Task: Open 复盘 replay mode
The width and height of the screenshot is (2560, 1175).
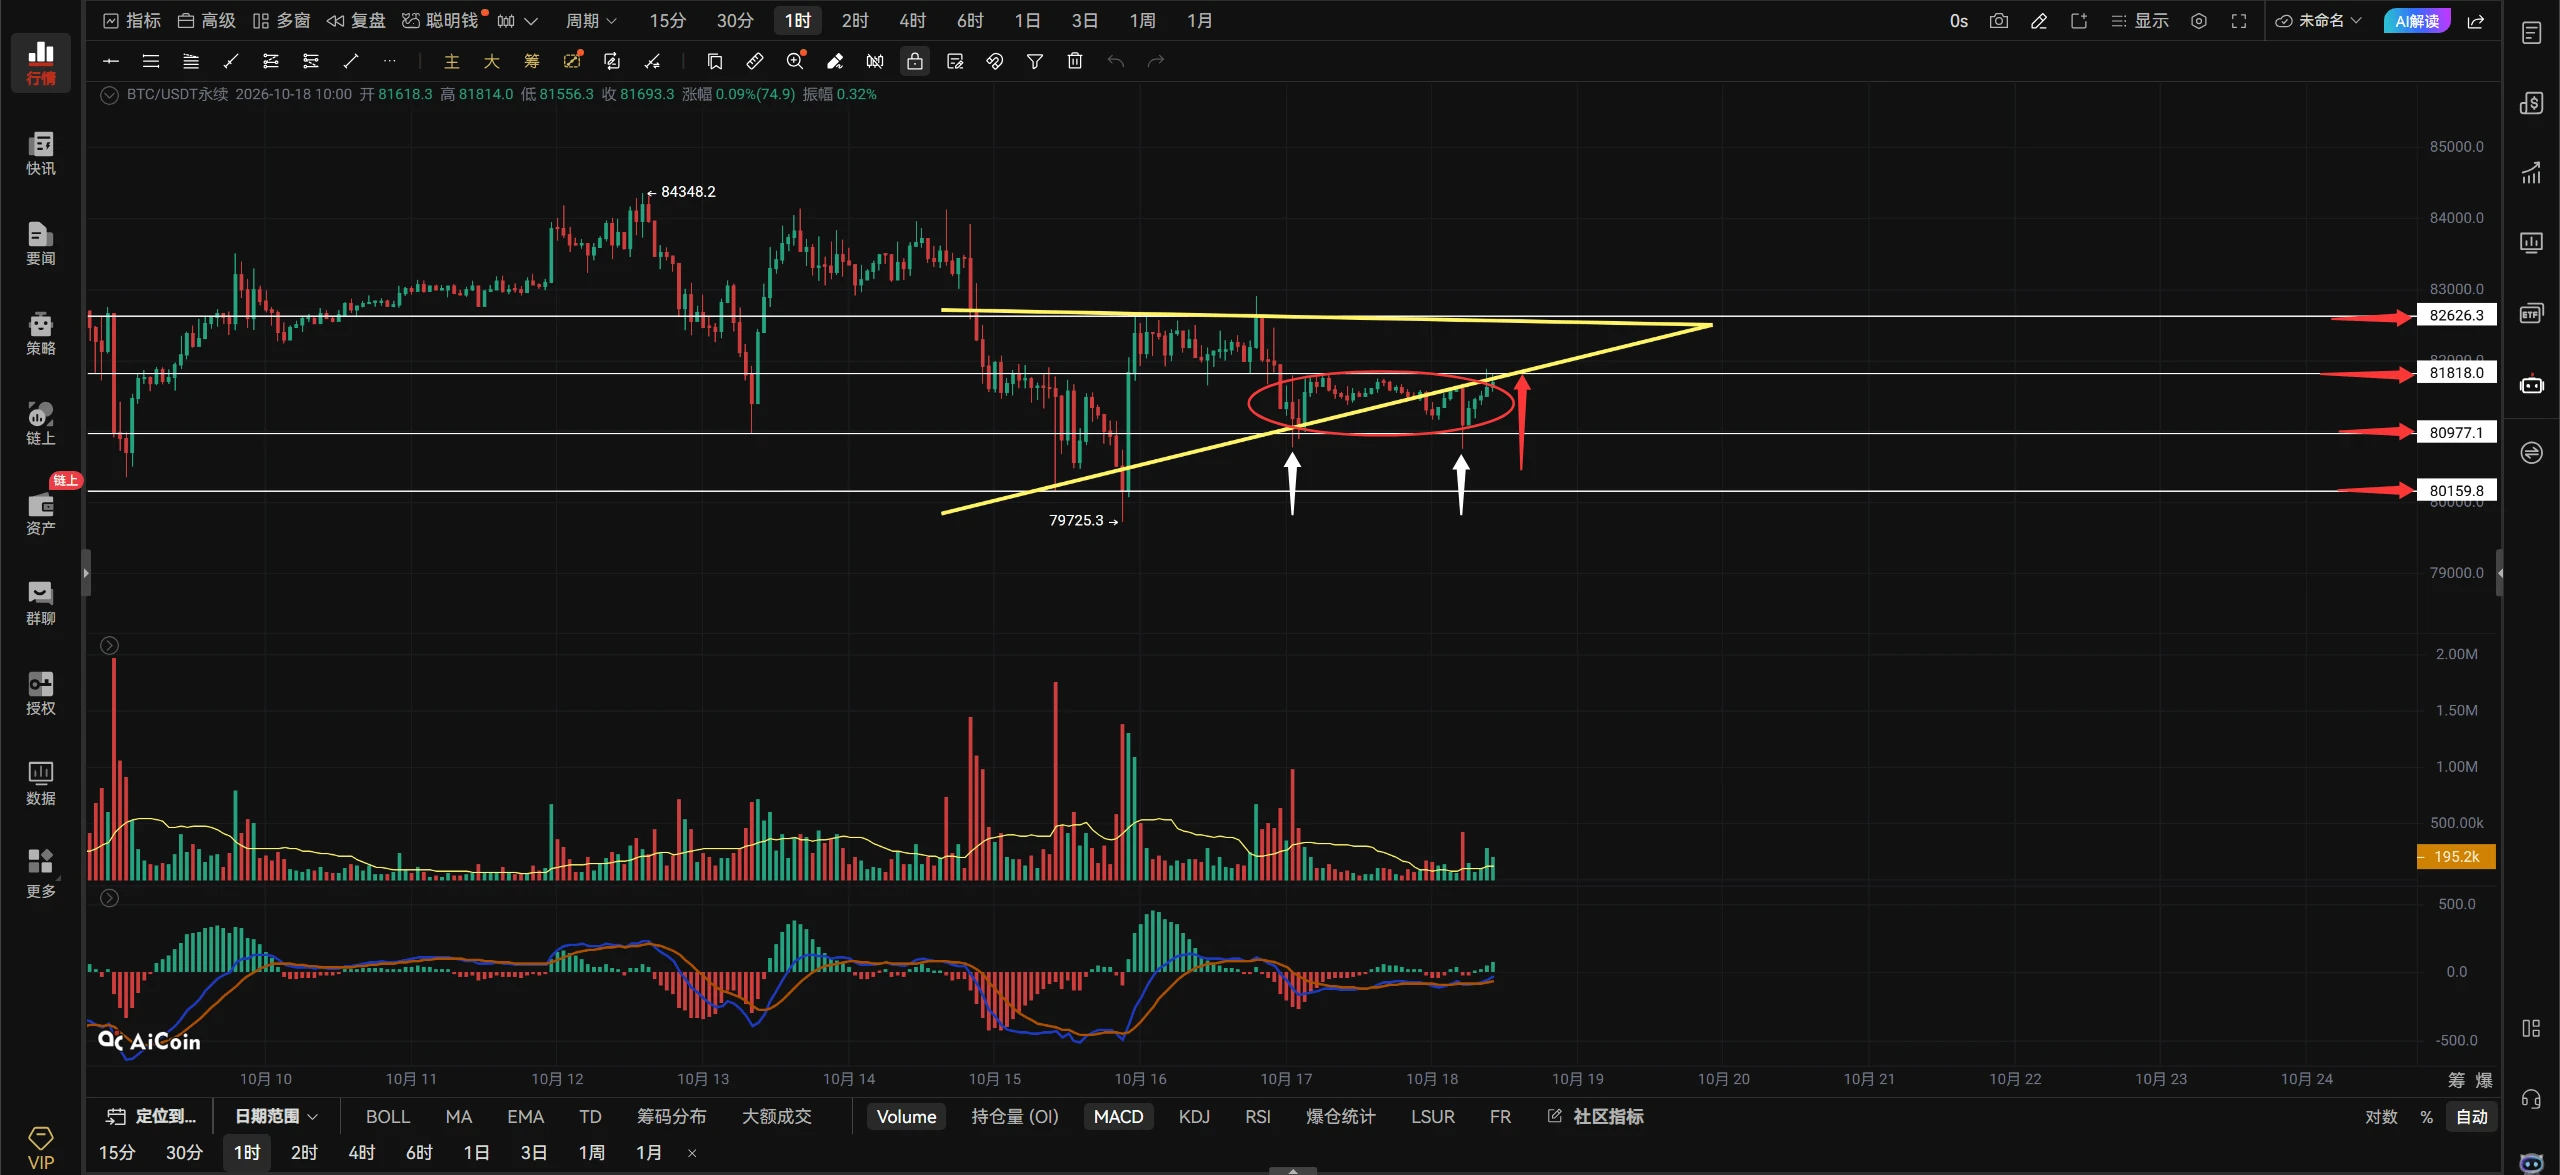Action: click(356, 21)
